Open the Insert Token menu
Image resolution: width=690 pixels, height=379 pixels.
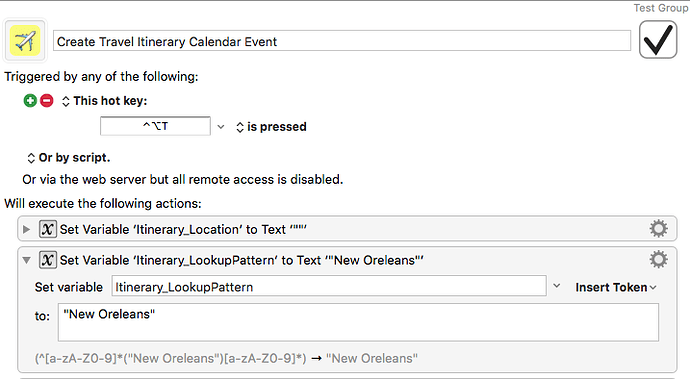click(616, 287)
